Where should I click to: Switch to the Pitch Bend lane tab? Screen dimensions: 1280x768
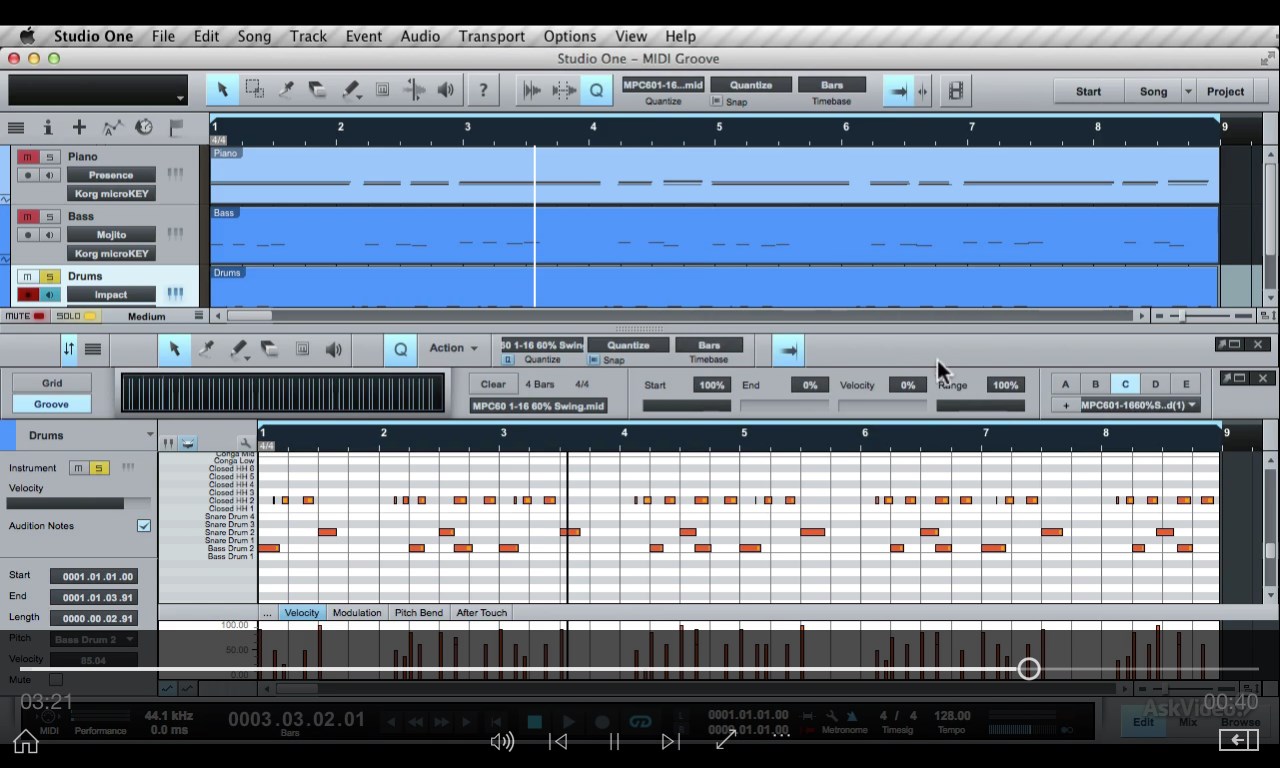point(418,613)
